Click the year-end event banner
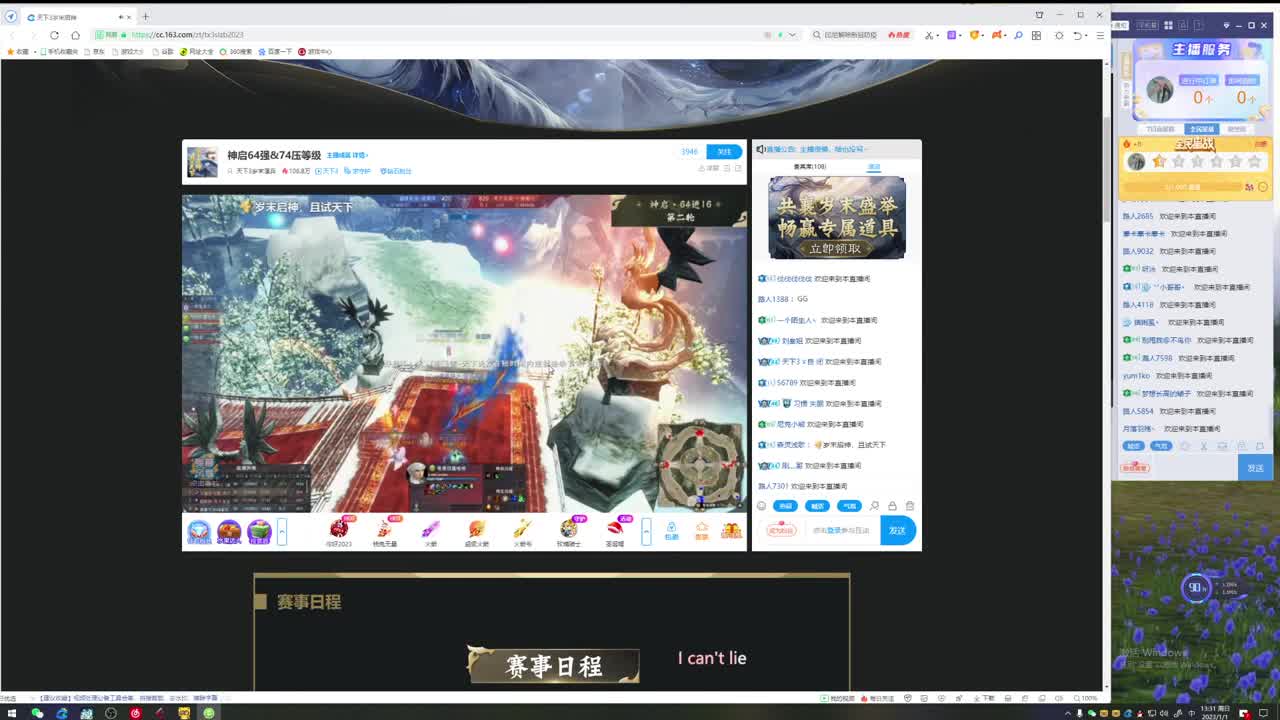The height and width of the screenshot is (720, 1280). (837, 217)
